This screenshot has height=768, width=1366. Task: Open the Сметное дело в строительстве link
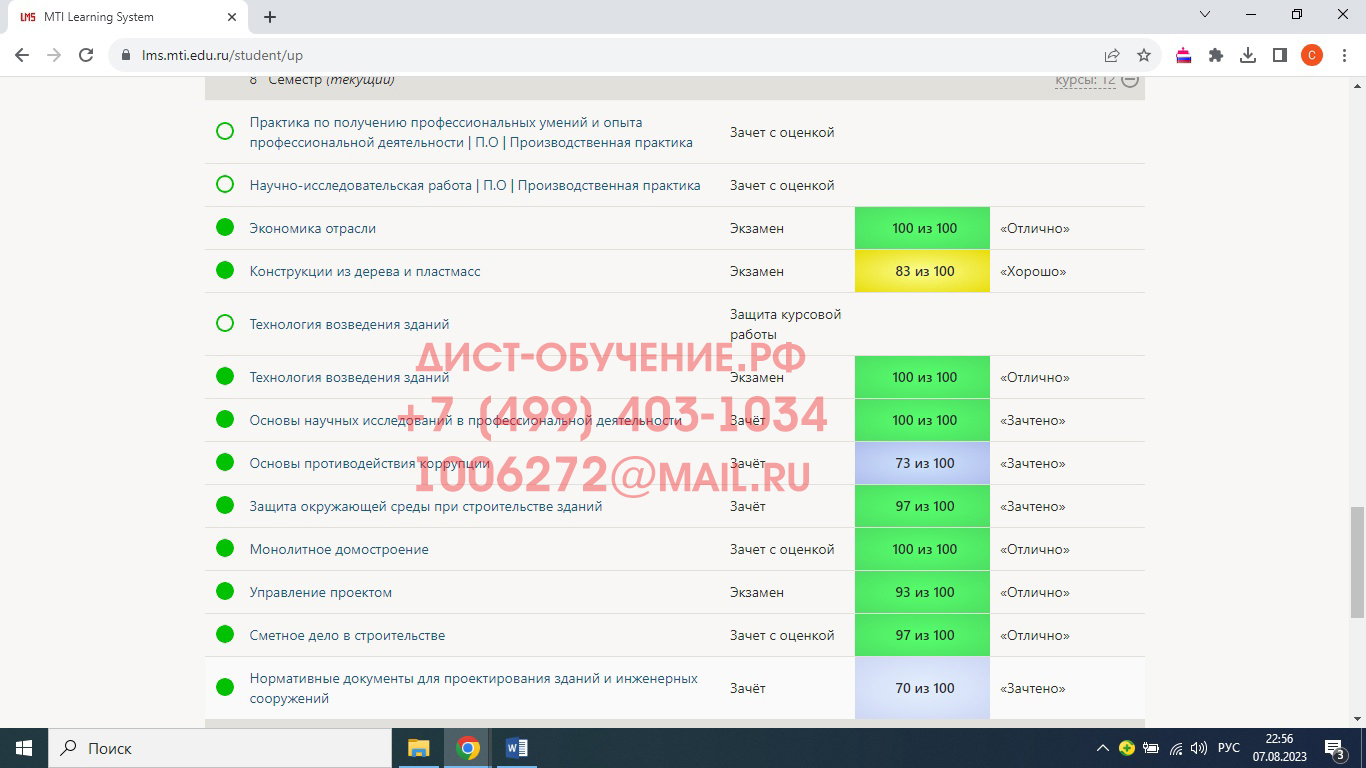click(x=347, y=635)
